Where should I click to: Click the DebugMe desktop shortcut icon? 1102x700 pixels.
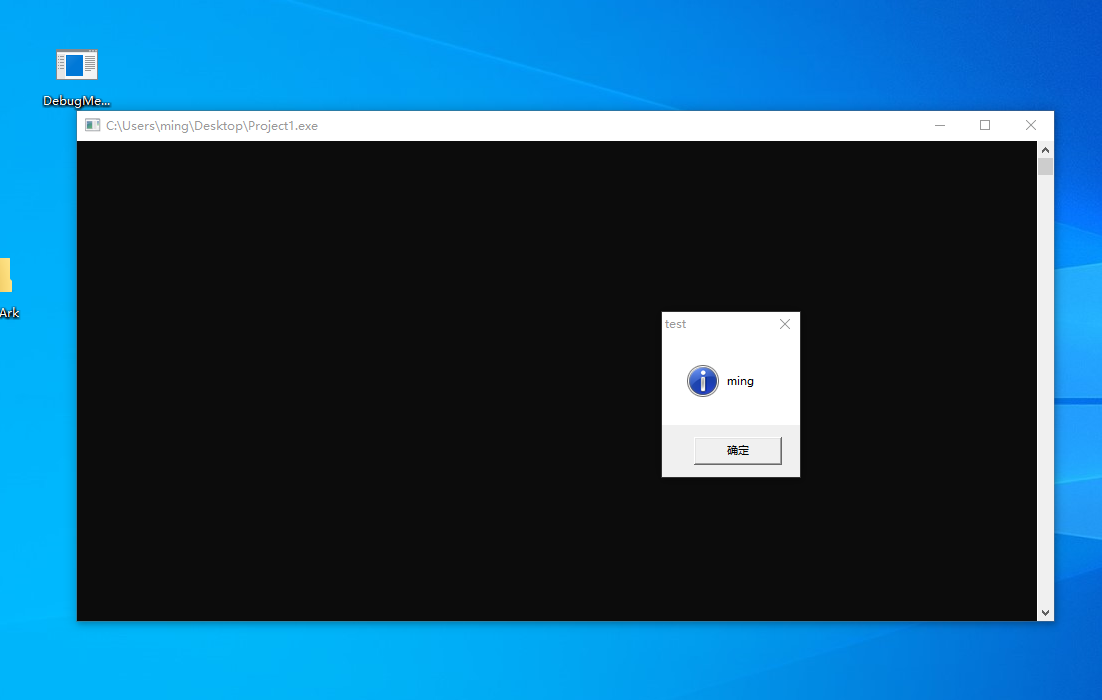pos(76,65)
